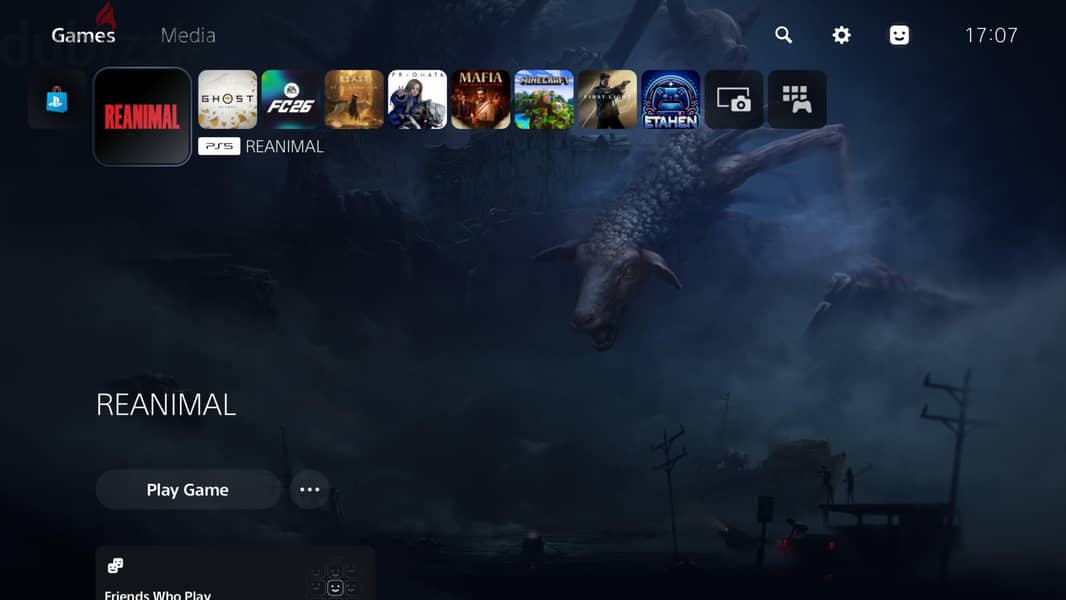Viewport: 1066px width, 600px height.
Task: Open the golden game tile after FC26
Action: tap(354, 99)
